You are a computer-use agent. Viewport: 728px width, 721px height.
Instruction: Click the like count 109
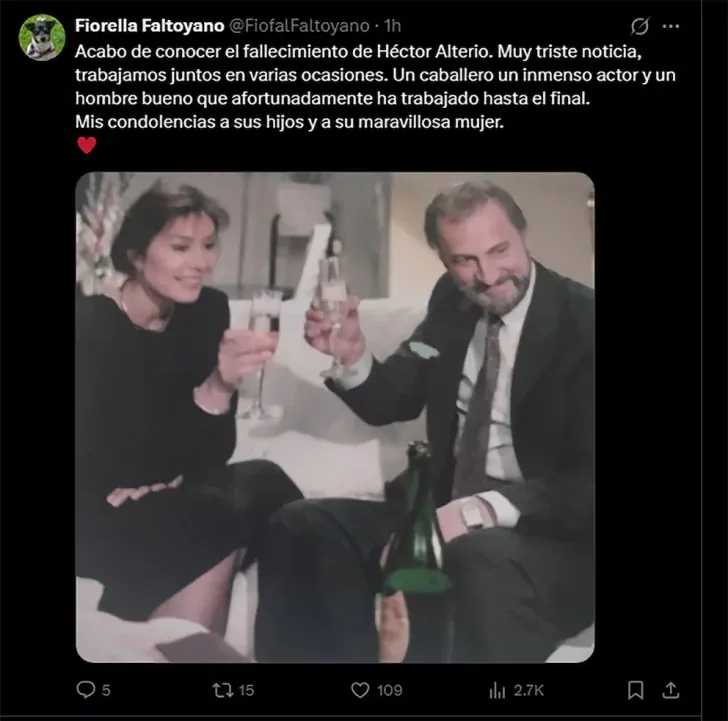click(390, 689)
